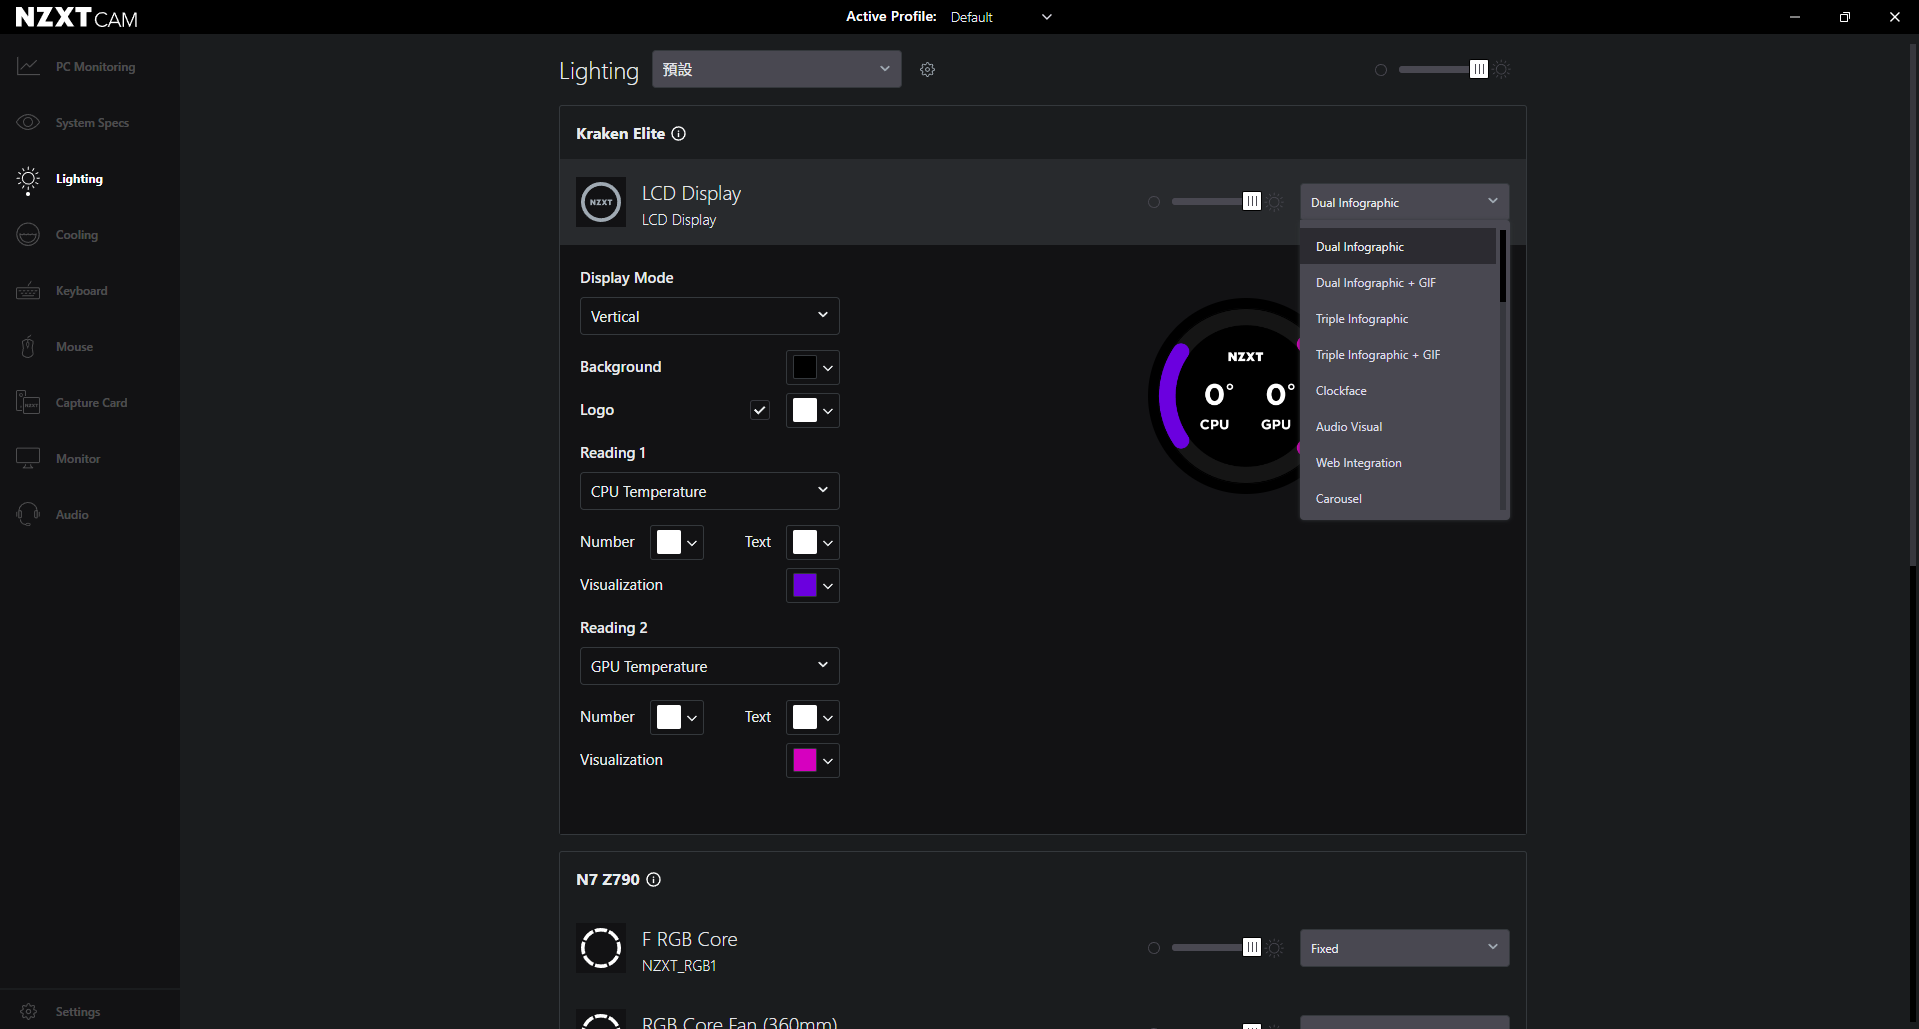The height and width of the screenshot is (1029, 1919).
Task: Click the LCD Display brightness slider handle
Action: [x=1251, y=201]
